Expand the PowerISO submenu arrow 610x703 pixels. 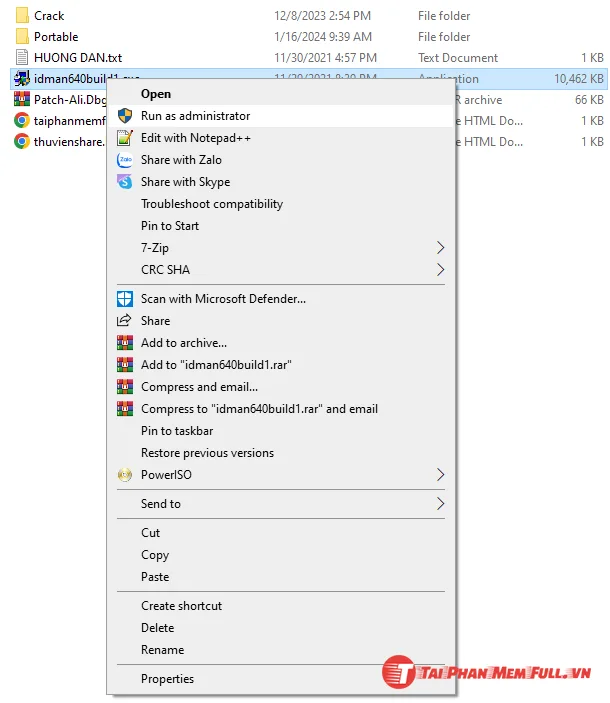point(440,474)
